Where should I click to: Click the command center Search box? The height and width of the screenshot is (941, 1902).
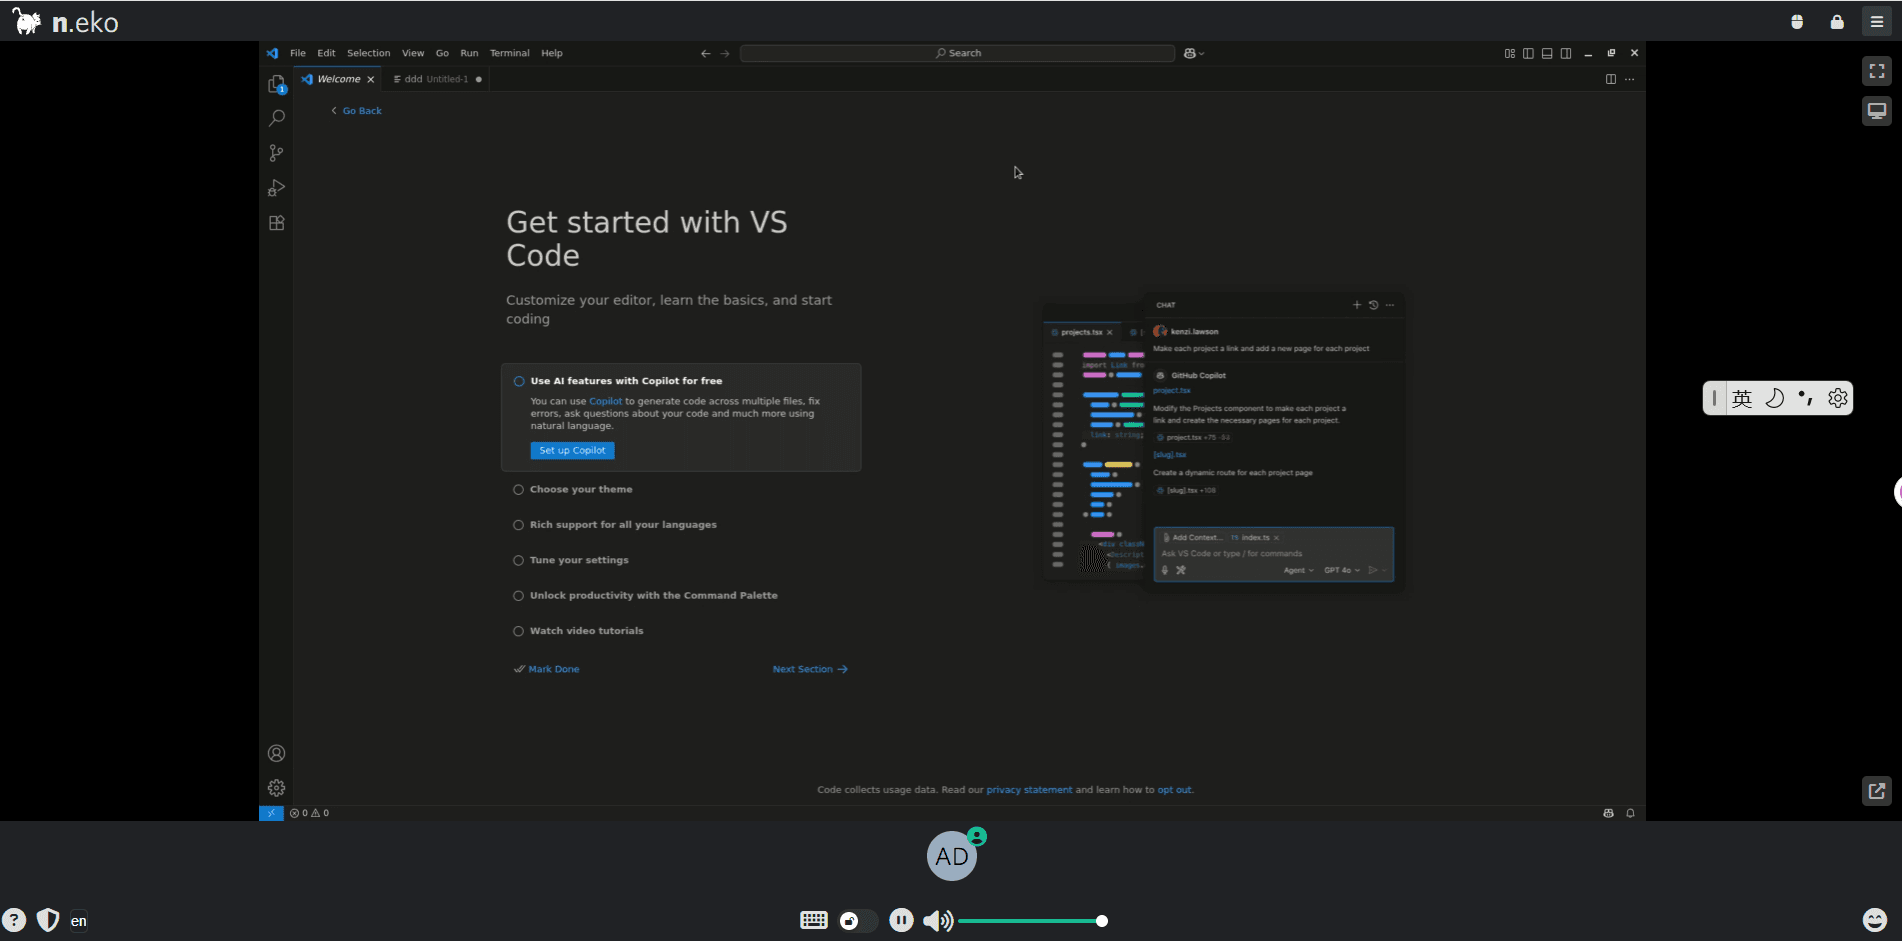(x=957, y=53)
